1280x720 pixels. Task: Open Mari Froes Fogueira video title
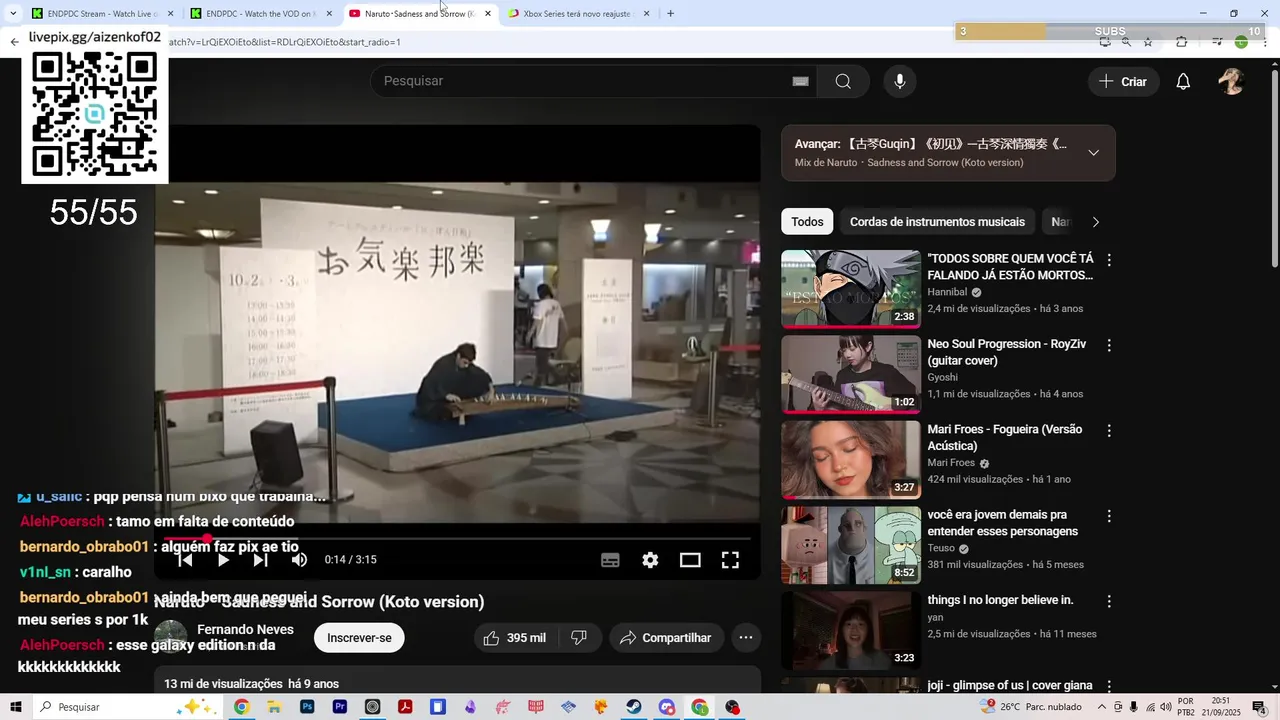pos(1004,437)
